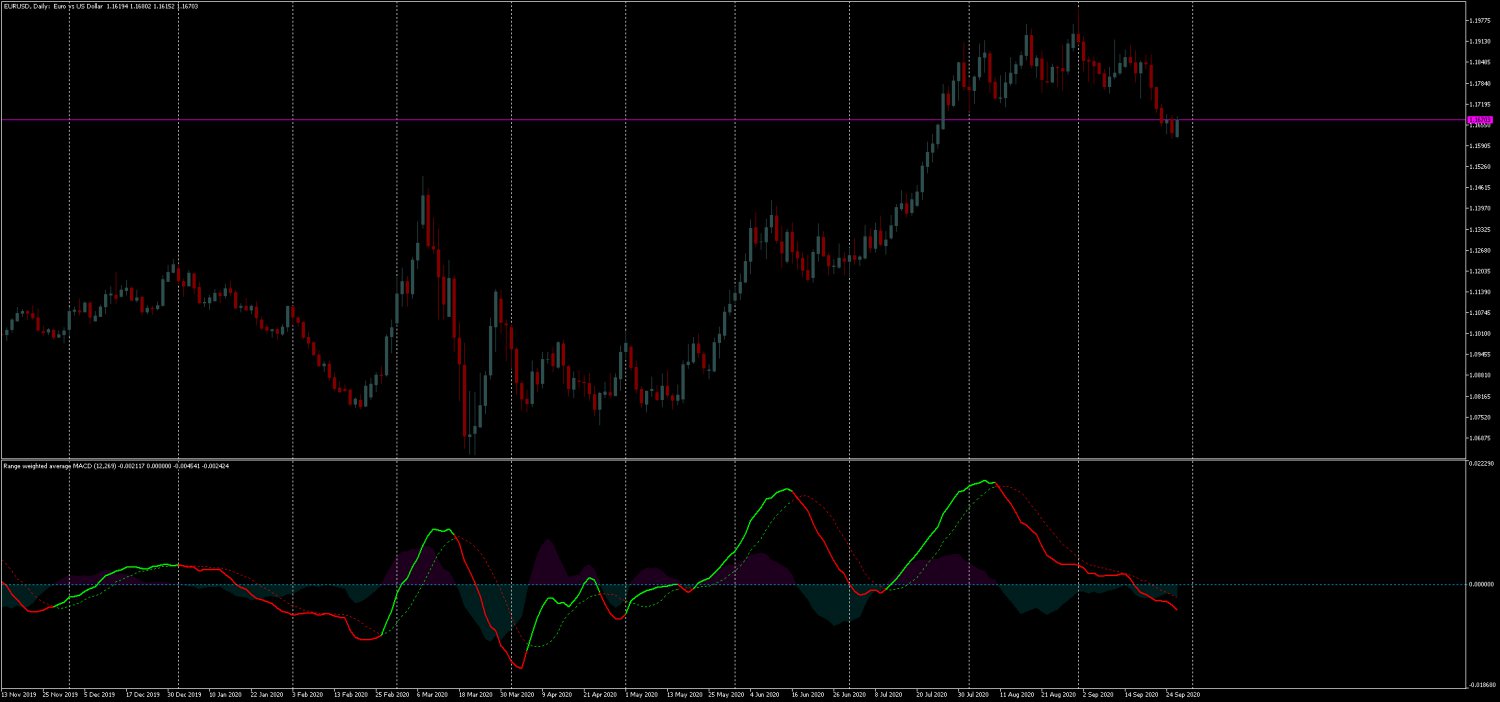Click the 1.16703 price tag on right axis
1500x702 pixels.
[1480, 120]
